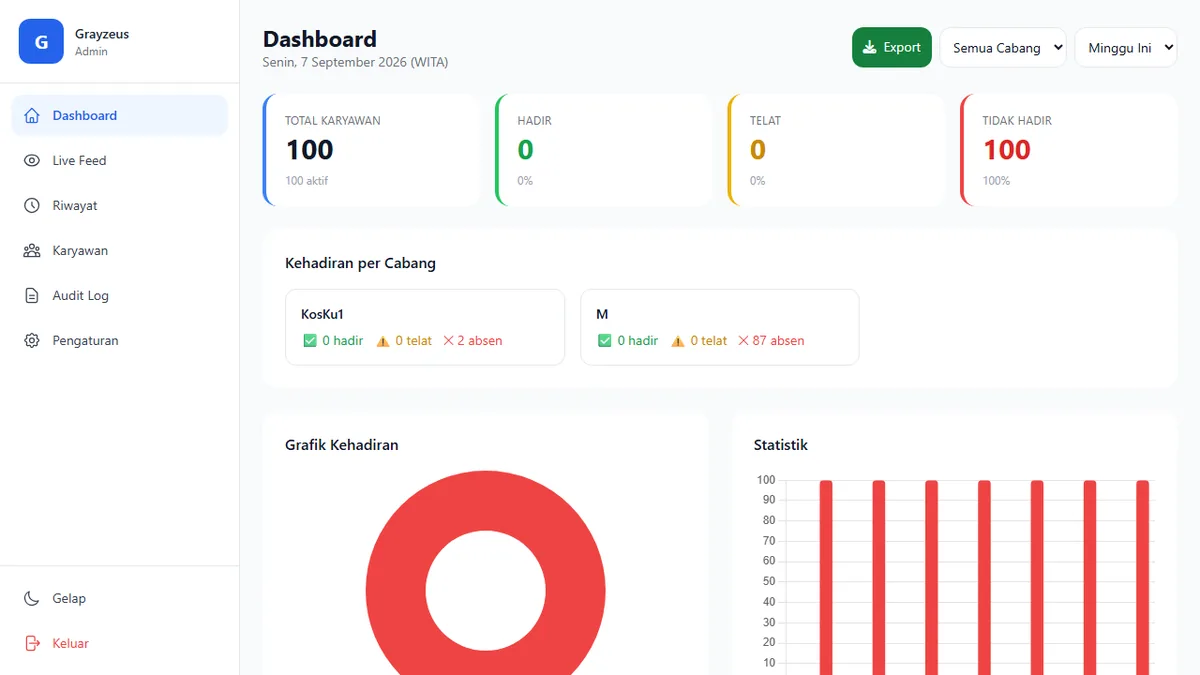Viewport: 1200px width, 675px height.
Task: Click the Kehadiran per Cabang heading
Action: tap(360, 263)
